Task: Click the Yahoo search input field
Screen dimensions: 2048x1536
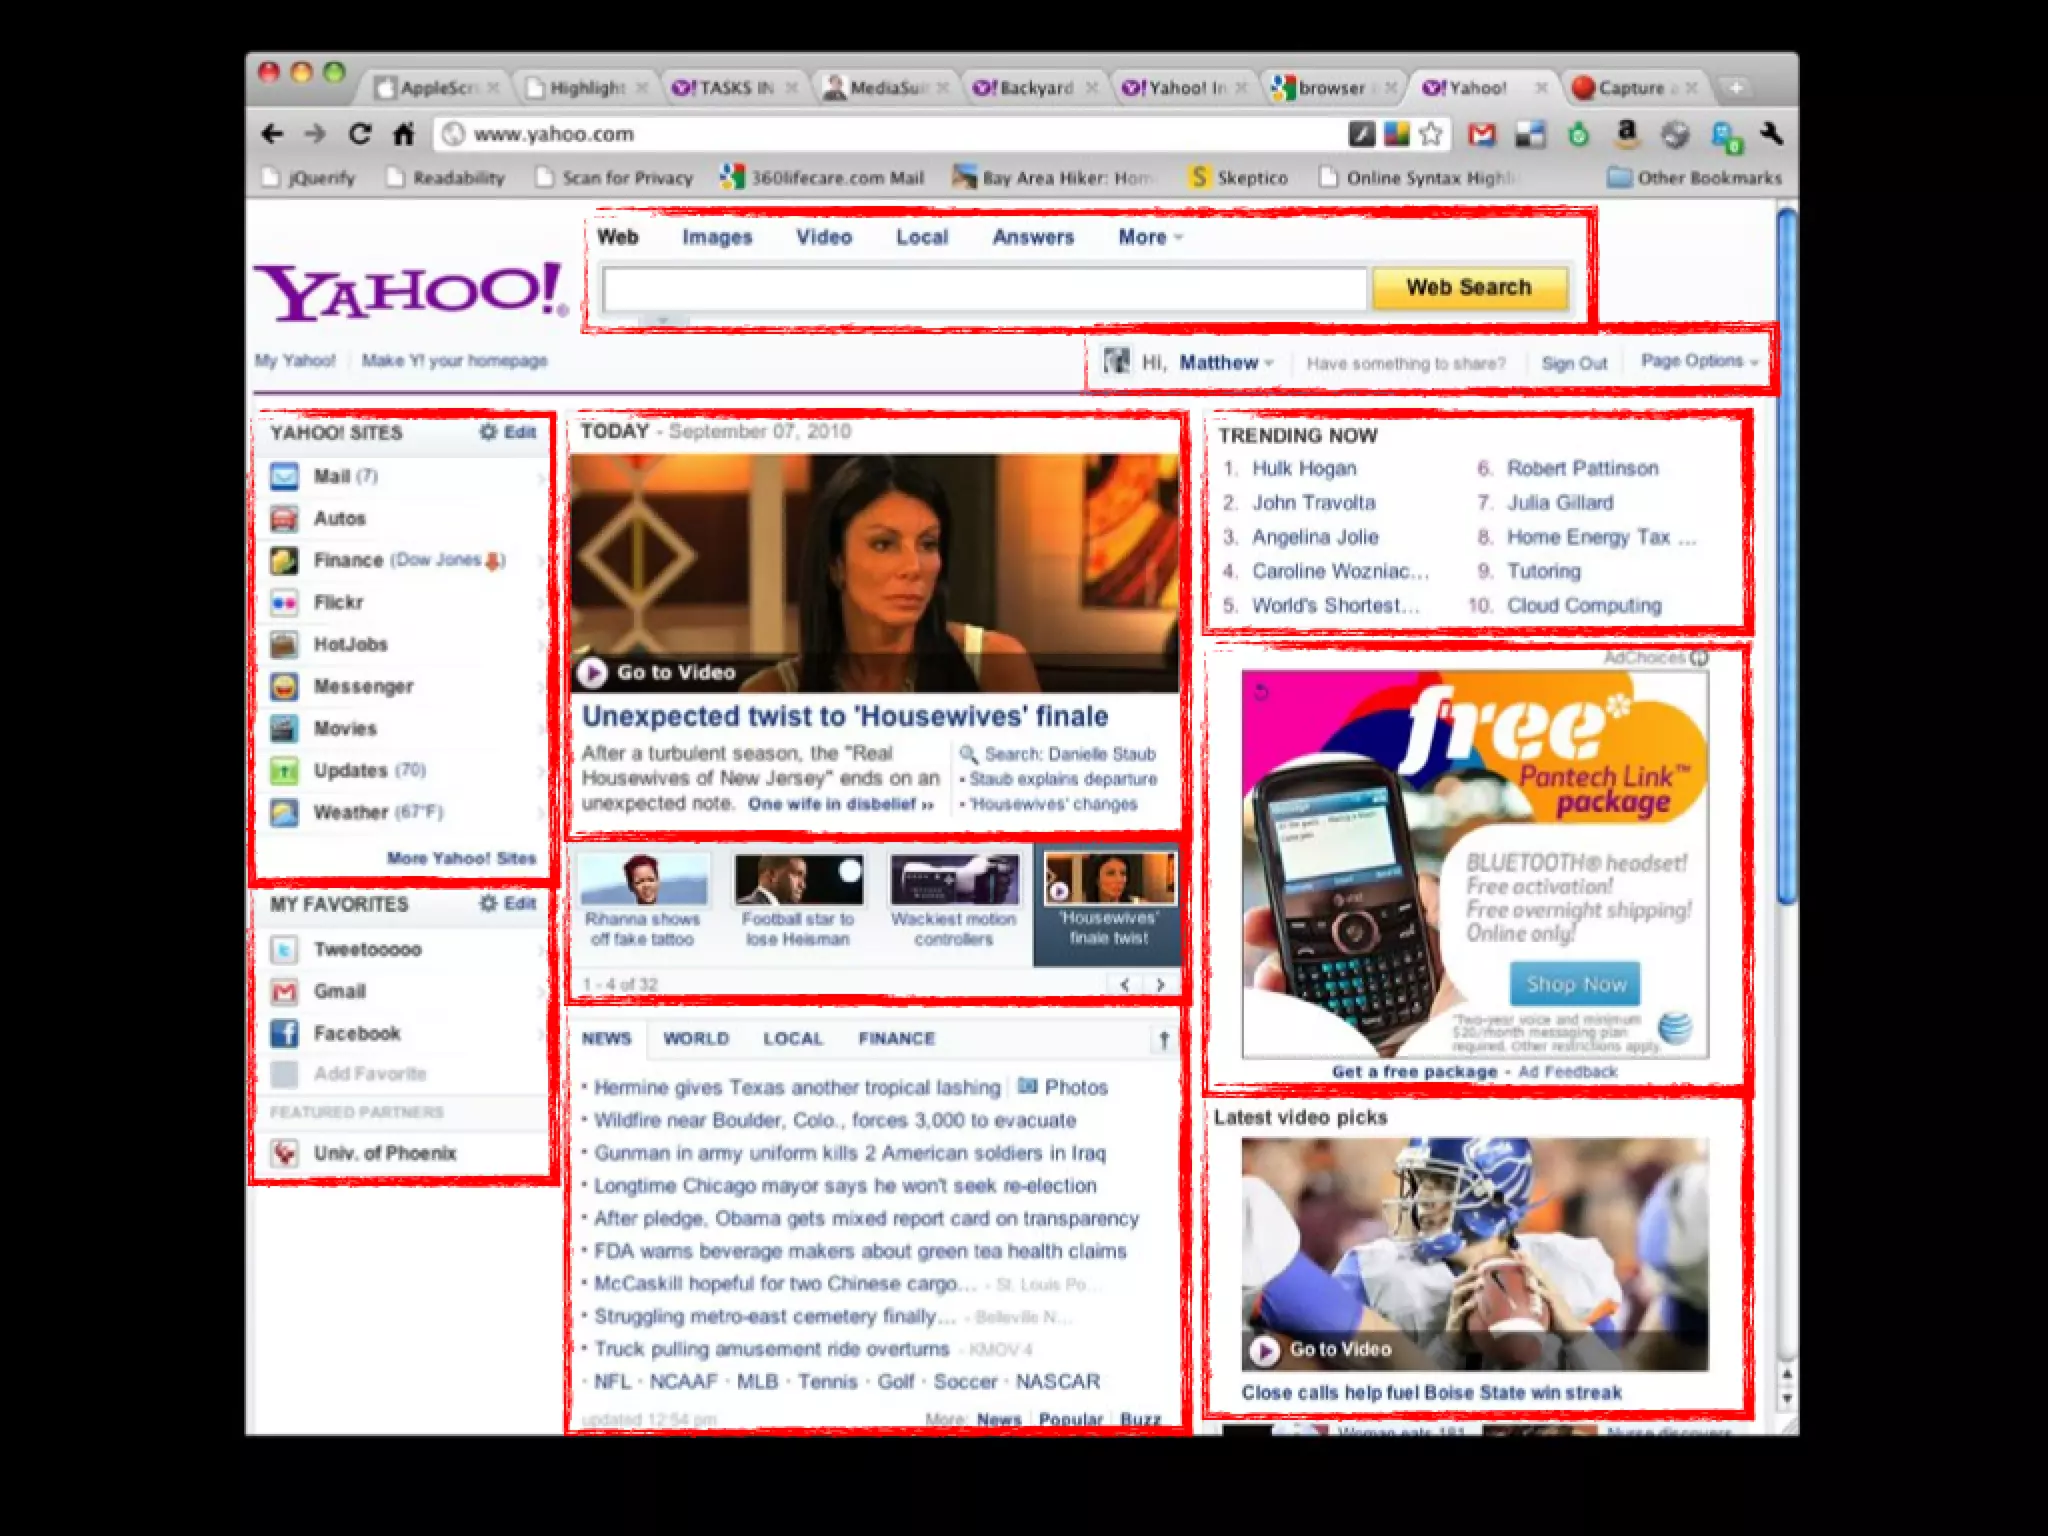Action: (984, 290)
